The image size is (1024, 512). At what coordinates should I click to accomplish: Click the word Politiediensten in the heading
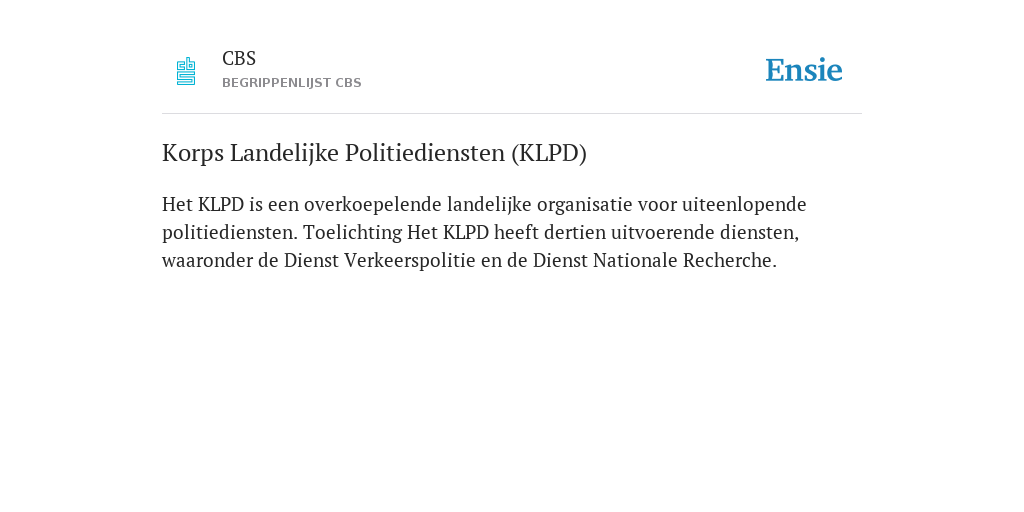click(425, 153)
